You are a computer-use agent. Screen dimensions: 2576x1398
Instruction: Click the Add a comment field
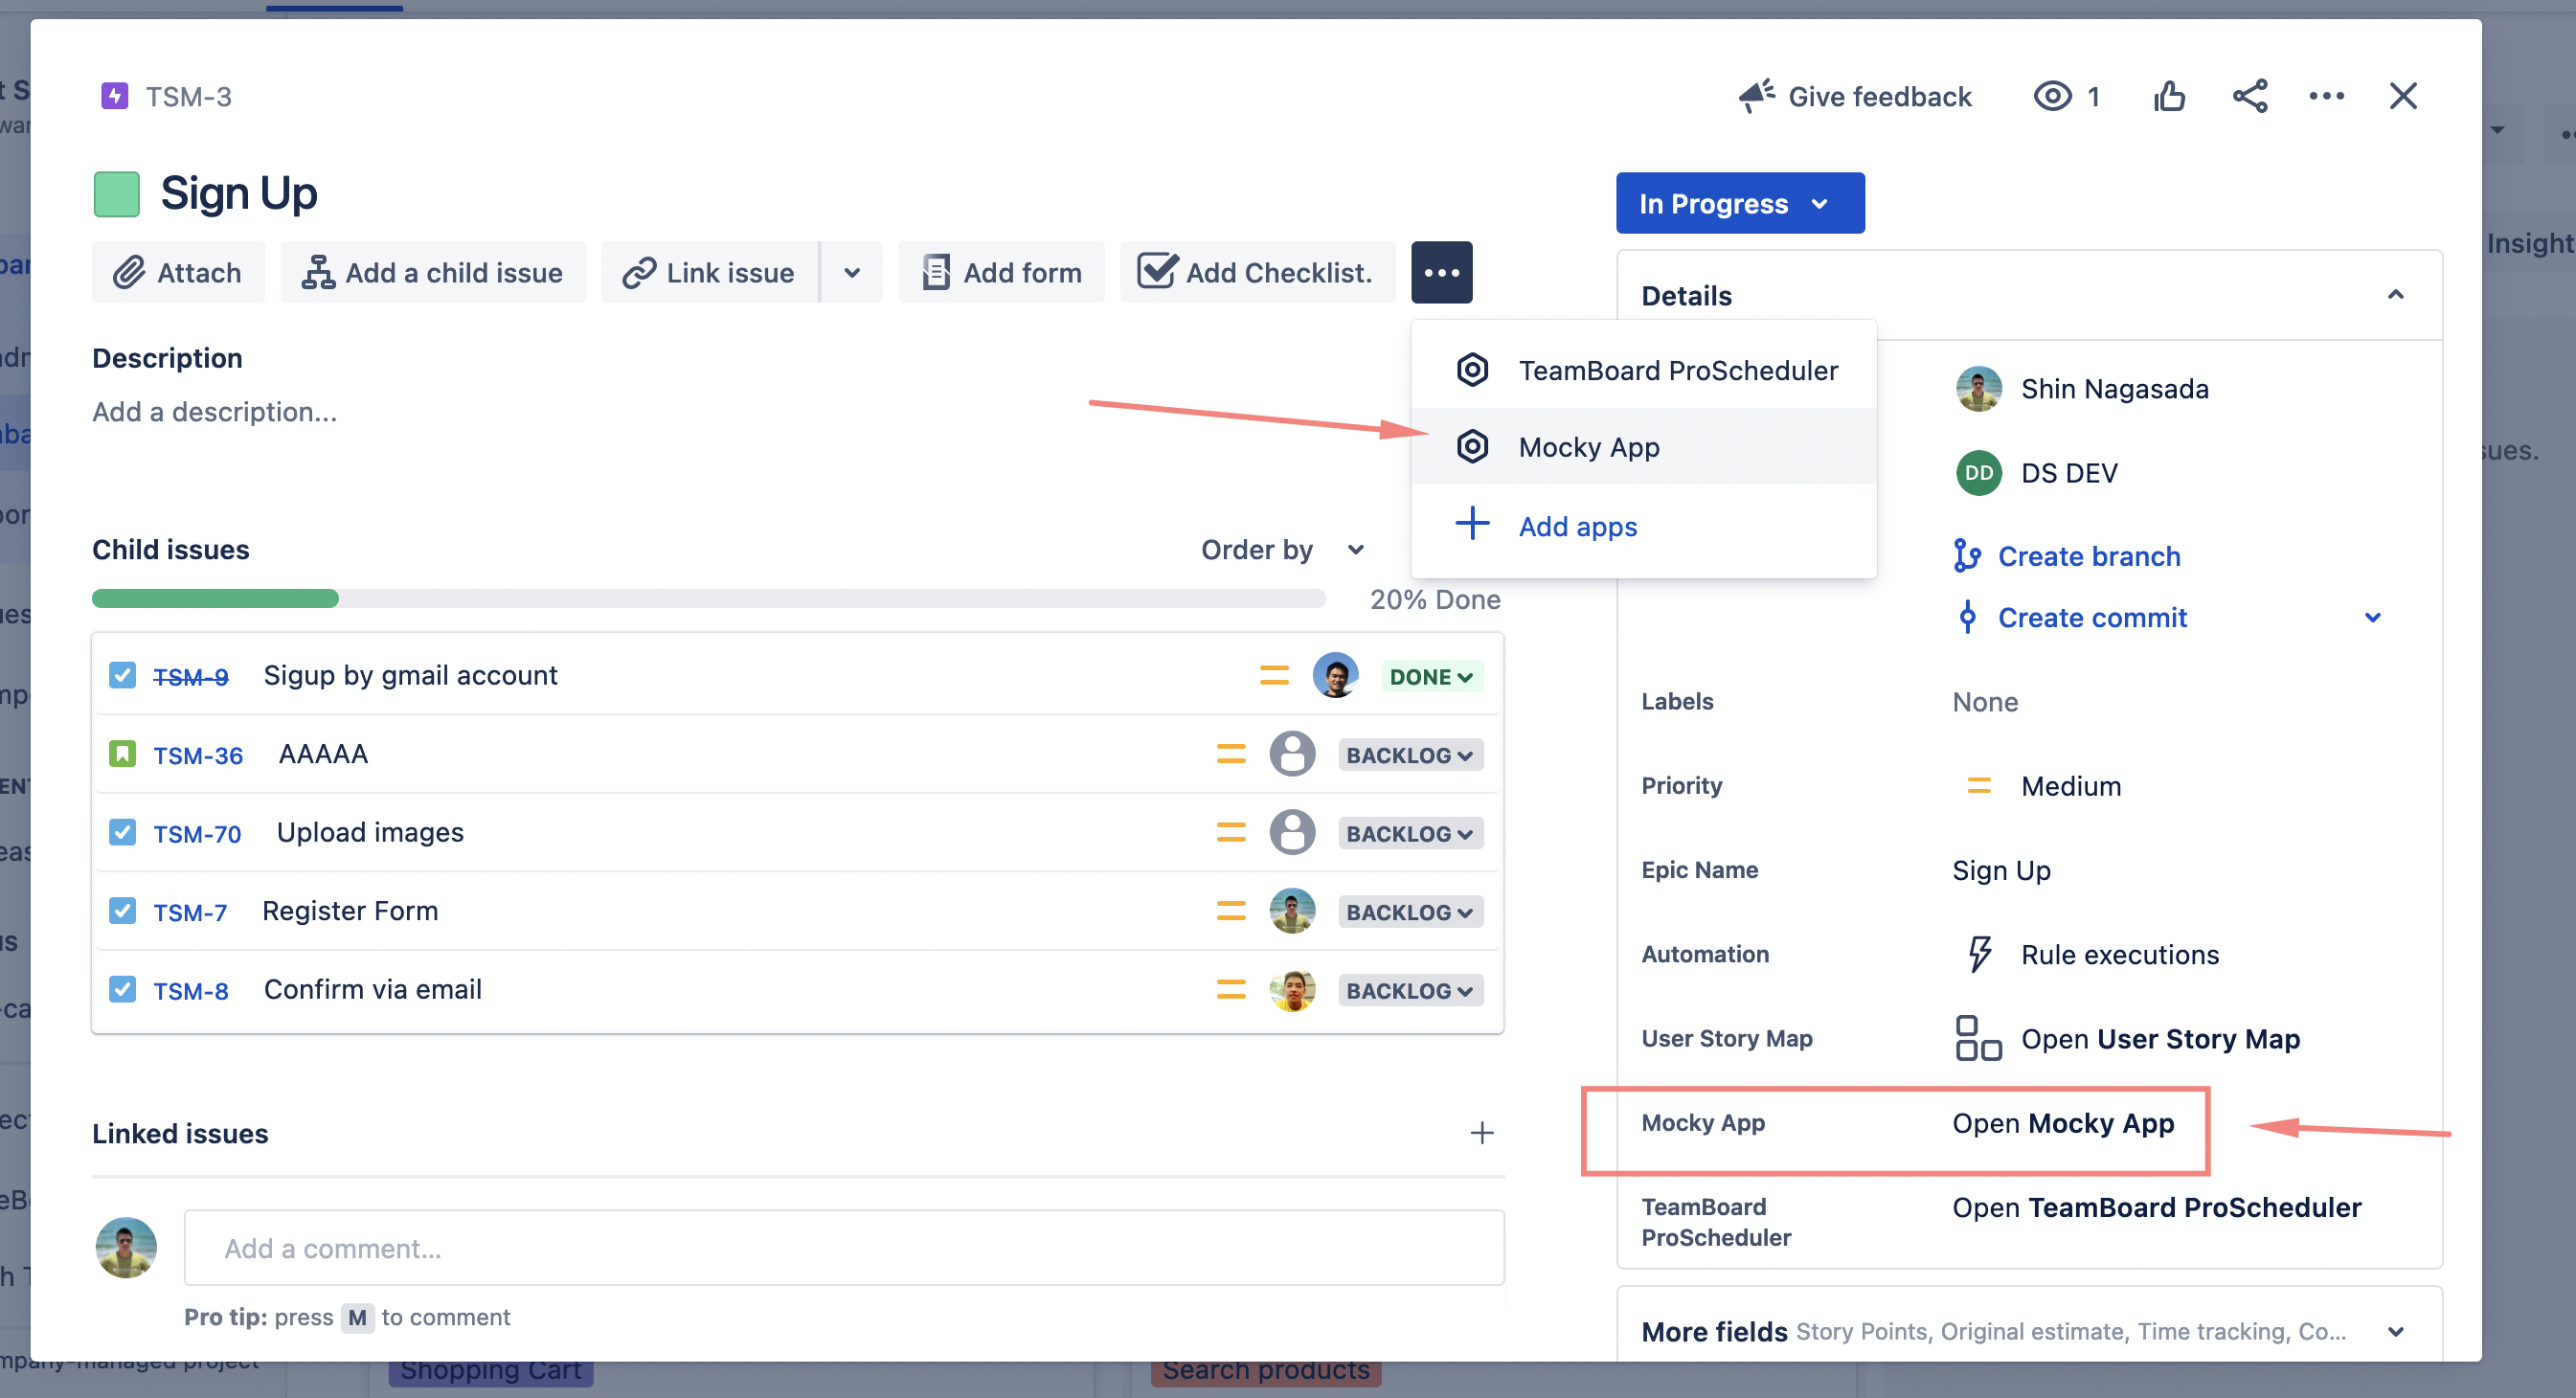pos(843,1247)
